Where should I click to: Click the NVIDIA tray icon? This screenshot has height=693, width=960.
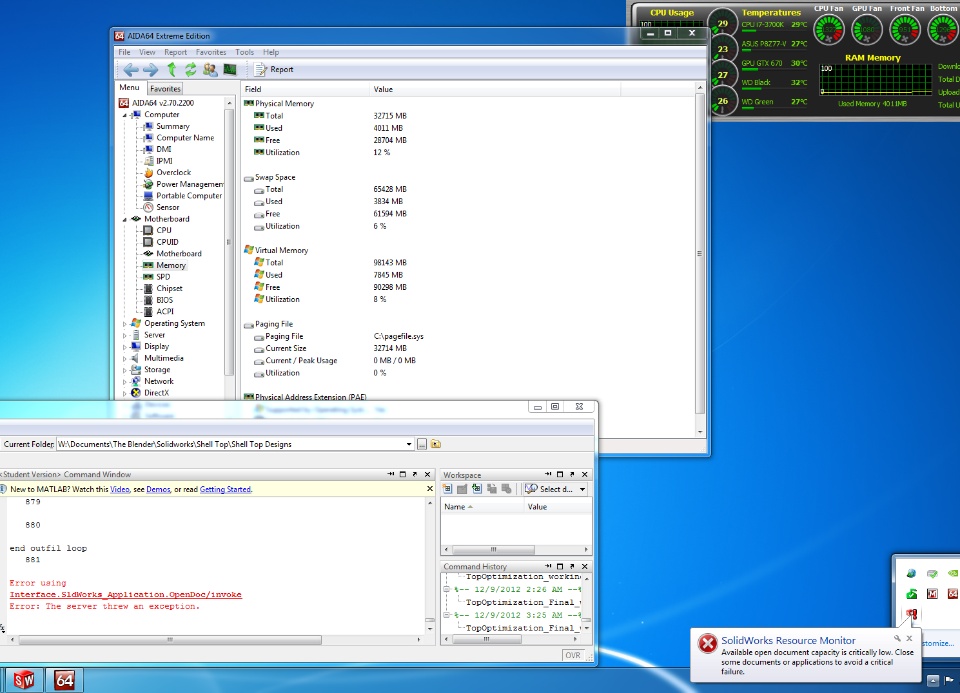point(953,574)
